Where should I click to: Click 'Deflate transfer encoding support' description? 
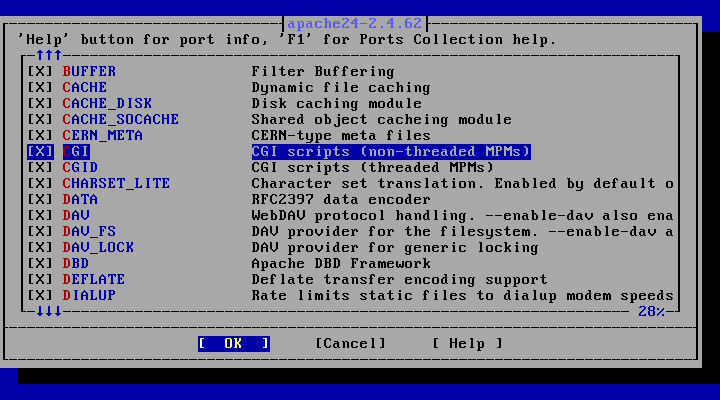pyautogui.click(x=399, y=280)
